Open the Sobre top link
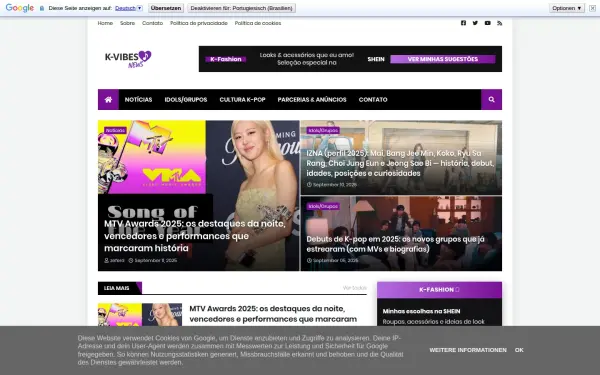 point(127,23)
